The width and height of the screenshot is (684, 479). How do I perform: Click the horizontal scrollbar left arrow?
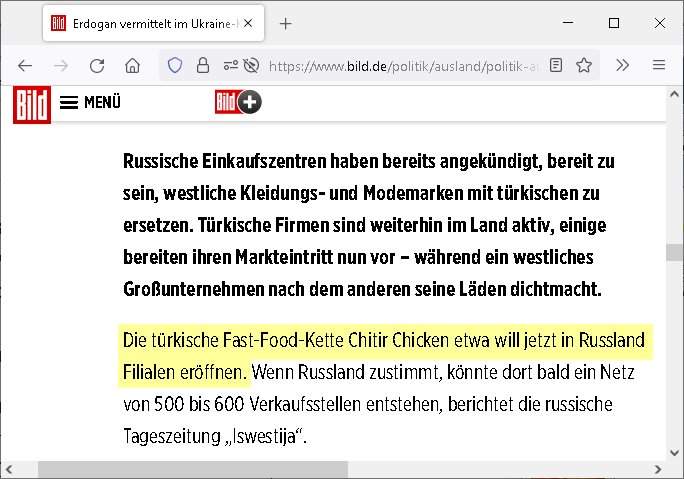(x=9, y=470)
